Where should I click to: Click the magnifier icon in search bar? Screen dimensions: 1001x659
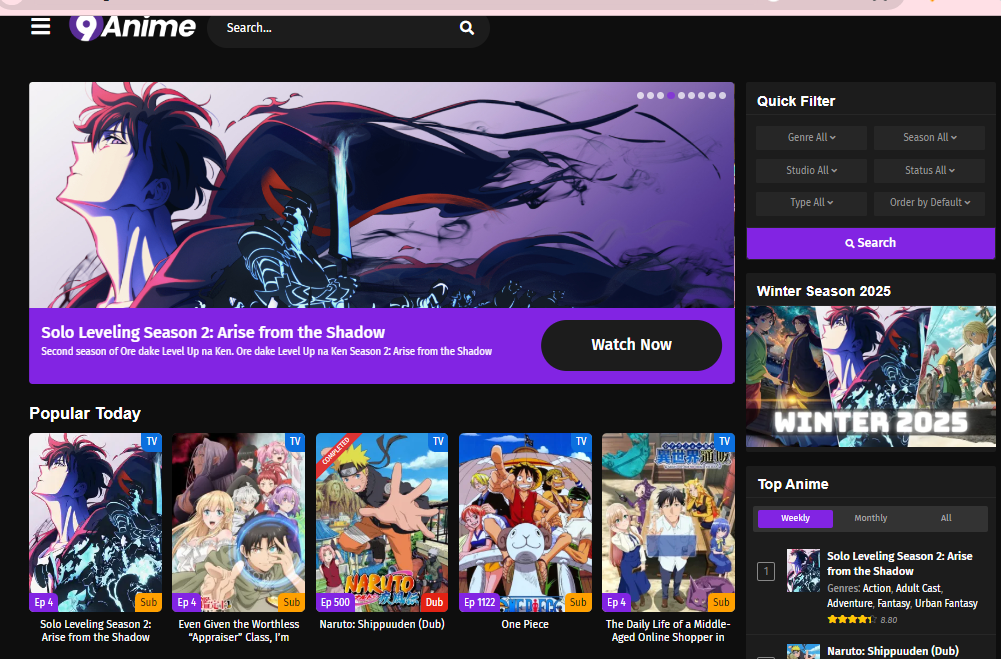tap(467, 27)
